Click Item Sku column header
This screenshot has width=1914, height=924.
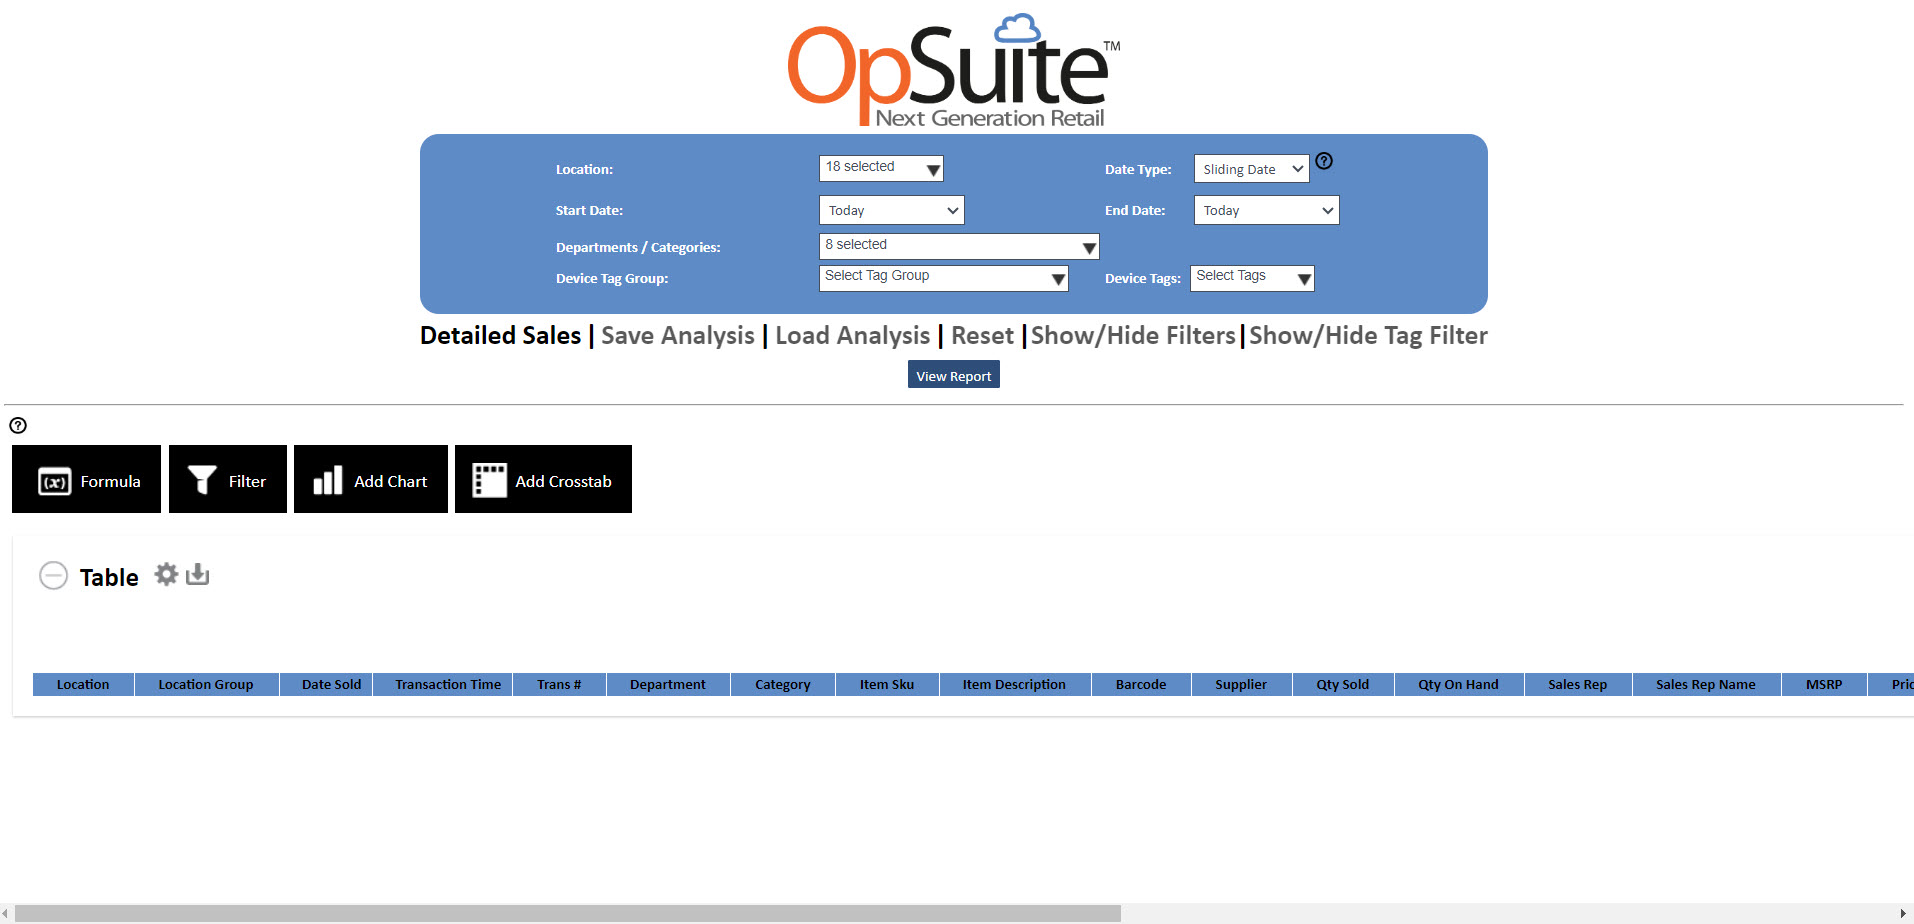tap(887, 684)
